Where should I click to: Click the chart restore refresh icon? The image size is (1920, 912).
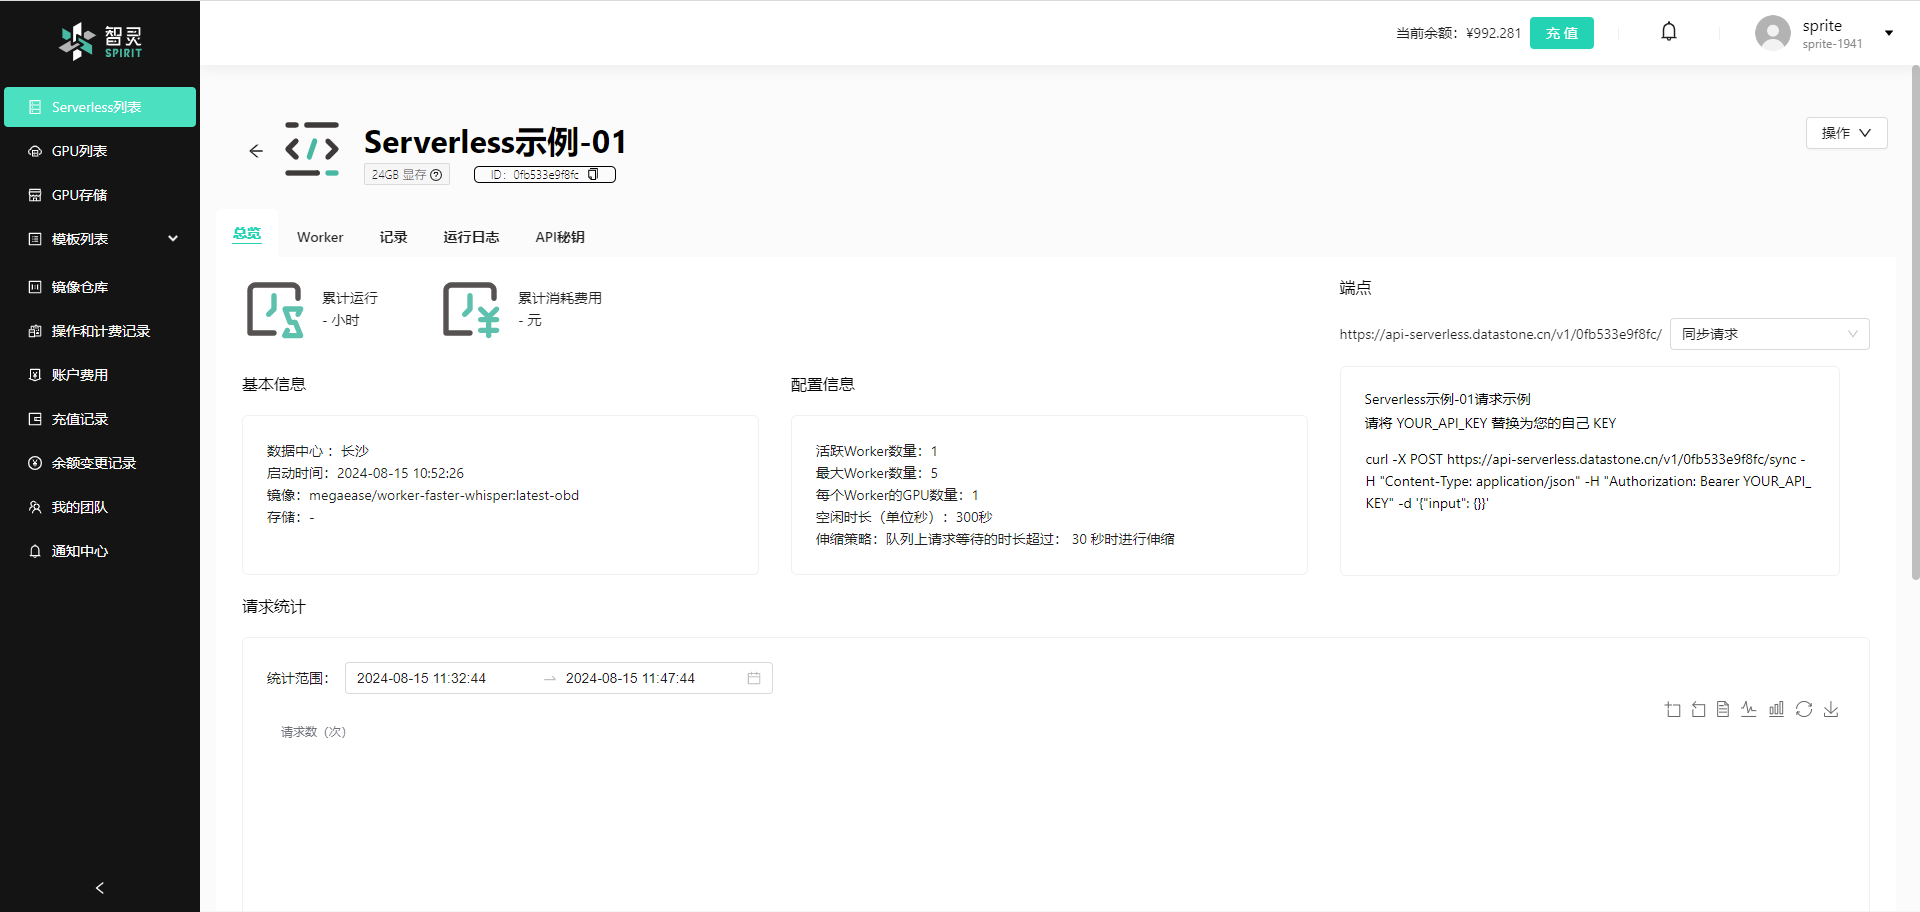coord(1804,709)
